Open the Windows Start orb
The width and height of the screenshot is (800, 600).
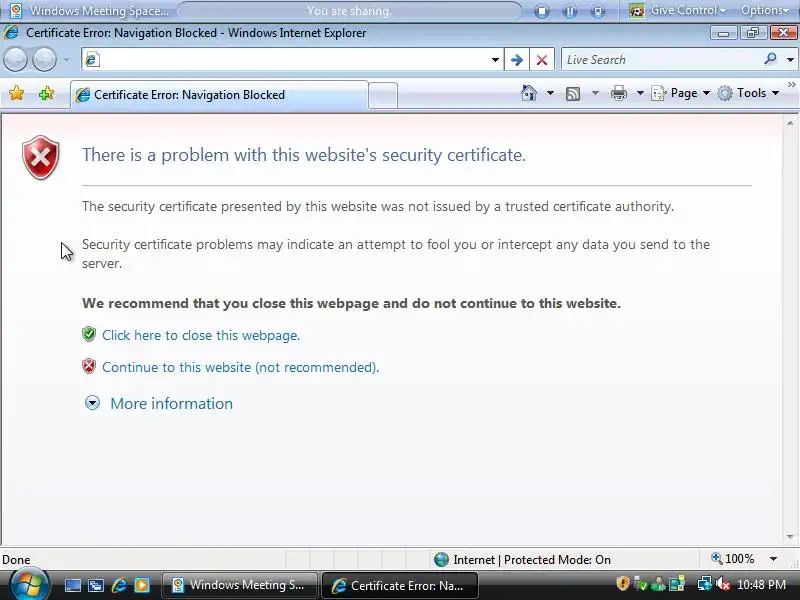coord(29,585)
